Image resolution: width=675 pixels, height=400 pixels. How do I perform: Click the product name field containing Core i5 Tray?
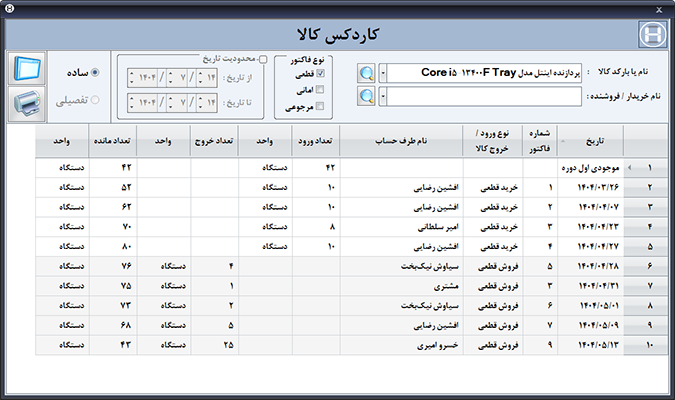pyautogui.click(x=484, y=73)
